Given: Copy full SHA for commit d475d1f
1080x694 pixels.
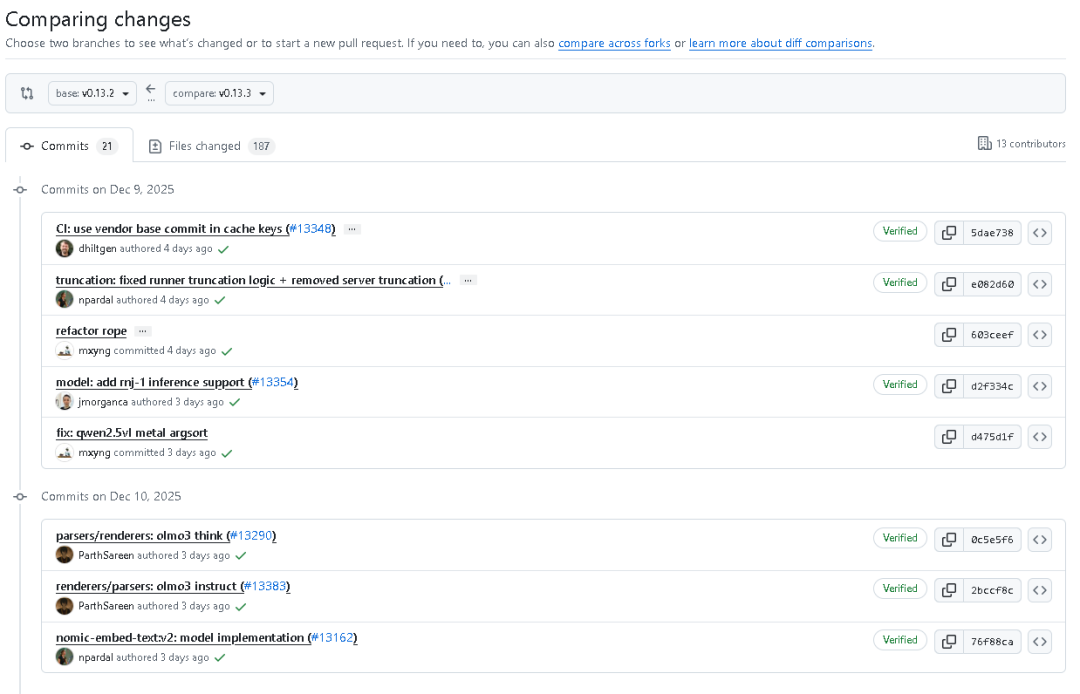Looking at the screenshot, I should pyautogui.click(x=948, y=437).
